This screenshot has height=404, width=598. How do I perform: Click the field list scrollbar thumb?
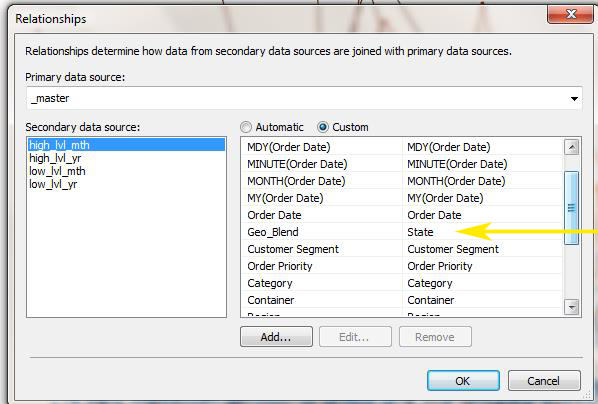571,208
